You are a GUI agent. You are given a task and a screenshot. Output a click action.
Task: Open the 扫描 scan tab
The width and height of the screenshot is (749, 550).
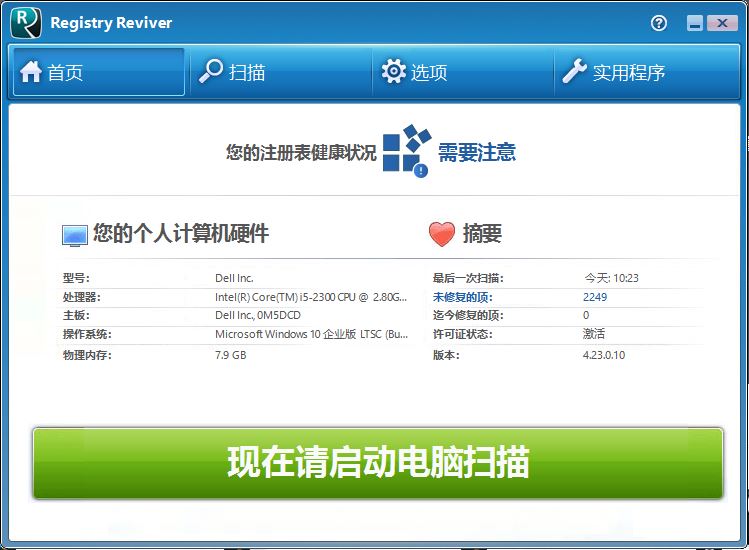click(x=281, y=72)
